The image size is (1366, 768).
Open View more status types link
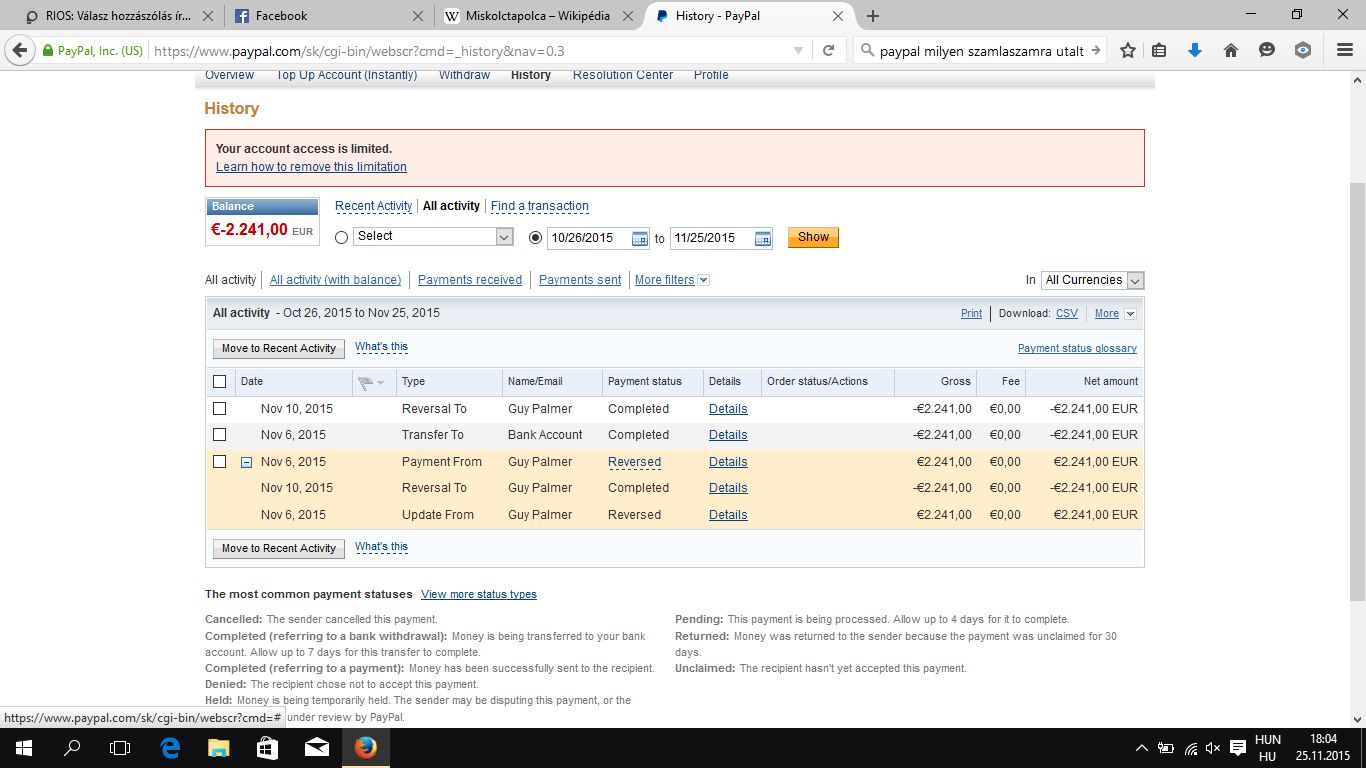pos(479,594)
